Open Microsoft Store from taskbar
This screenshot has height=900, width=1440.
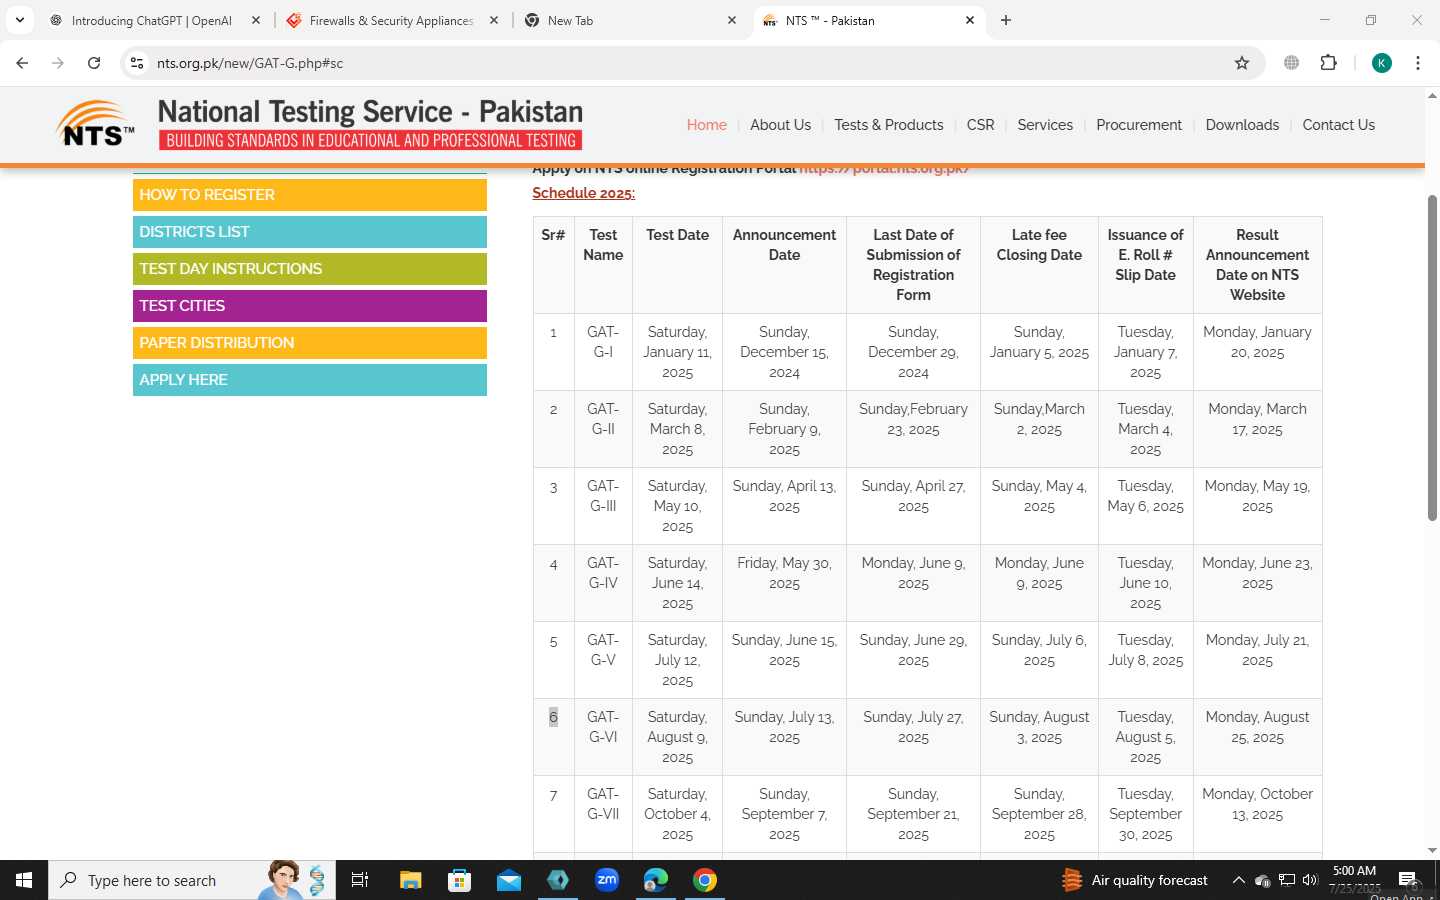459,880
